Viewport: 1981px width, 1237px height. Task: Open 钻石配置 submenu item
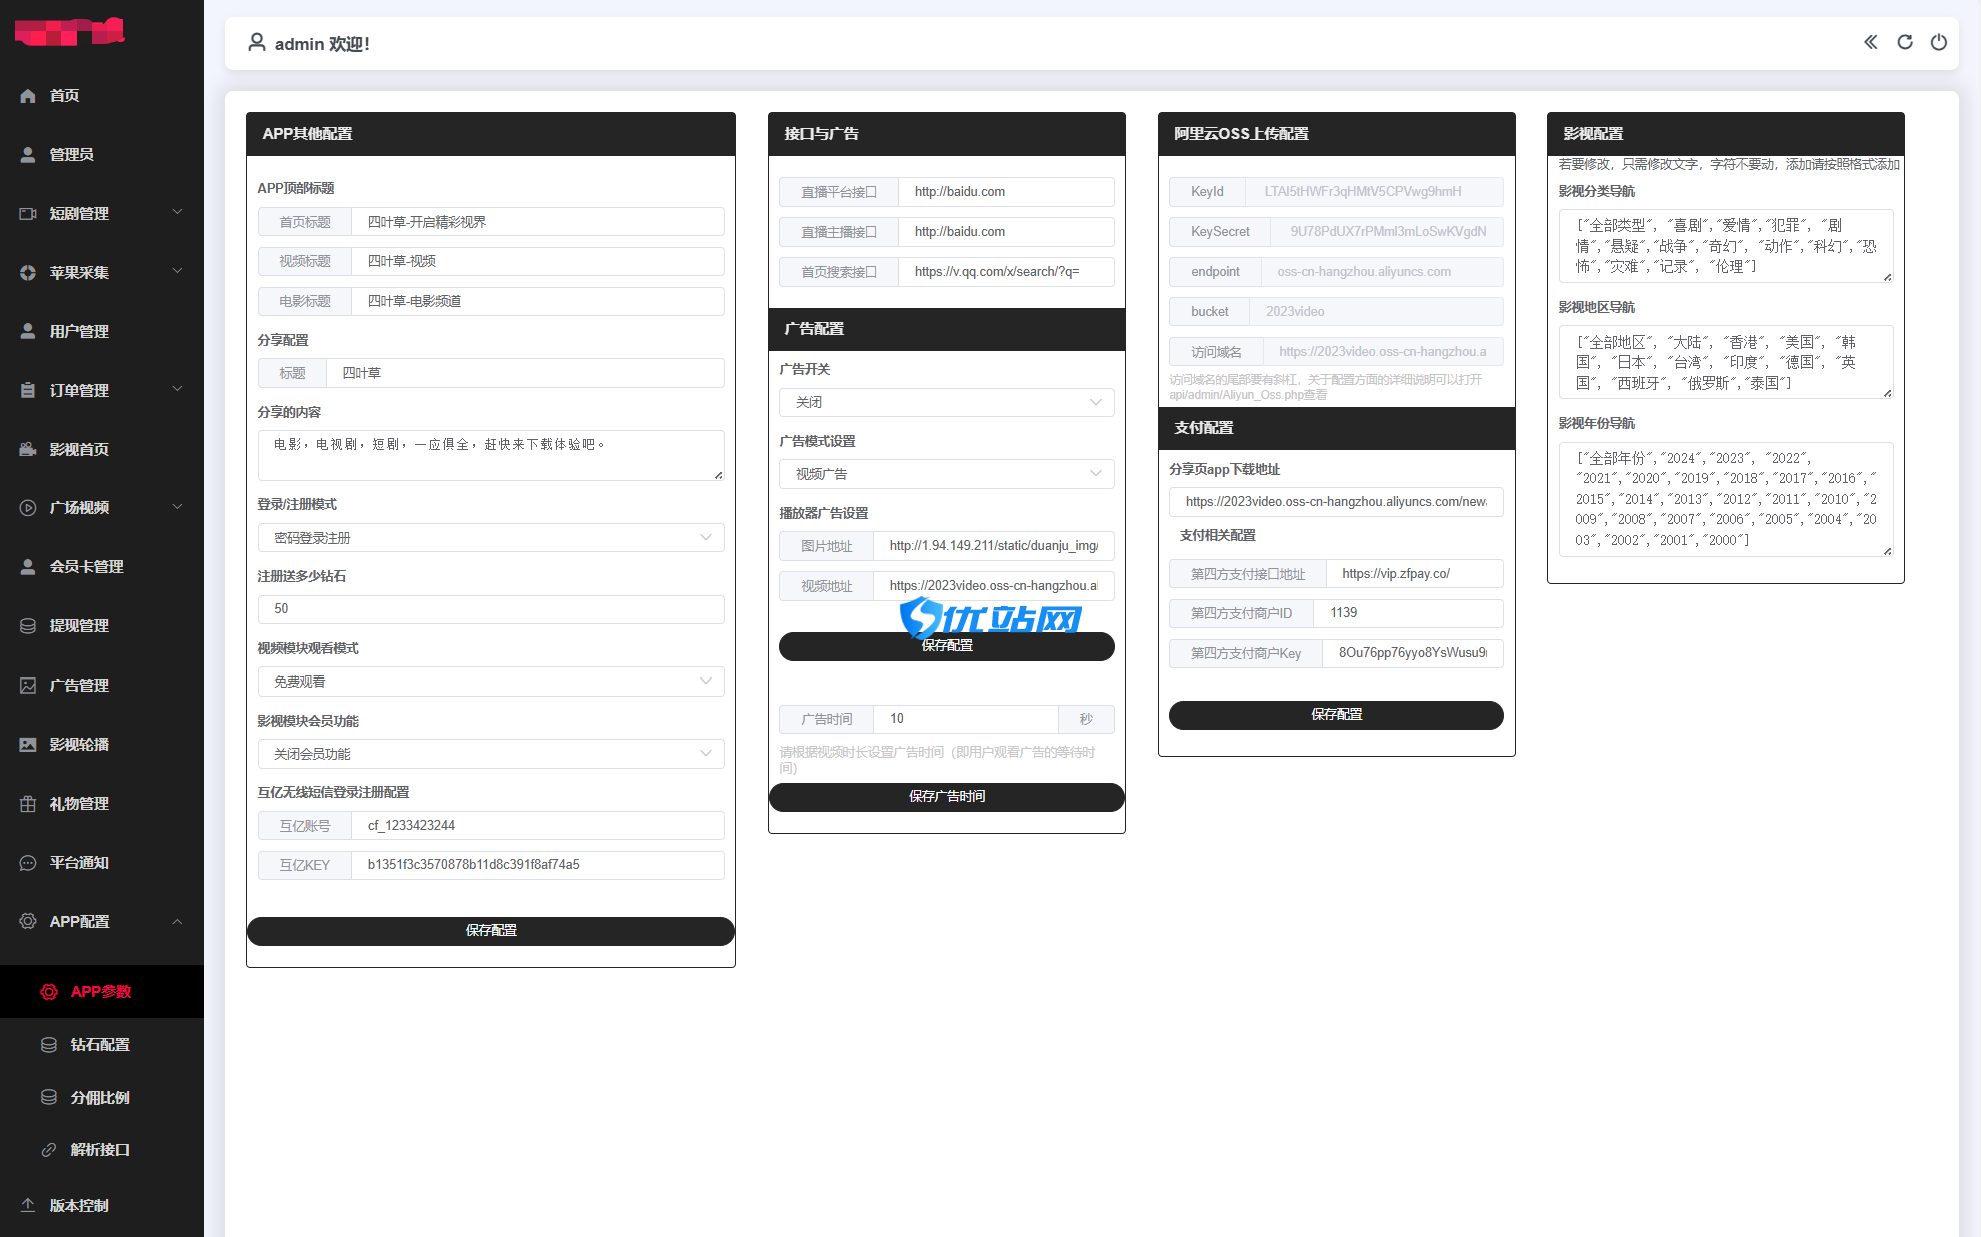click(x=100, y=1044)
